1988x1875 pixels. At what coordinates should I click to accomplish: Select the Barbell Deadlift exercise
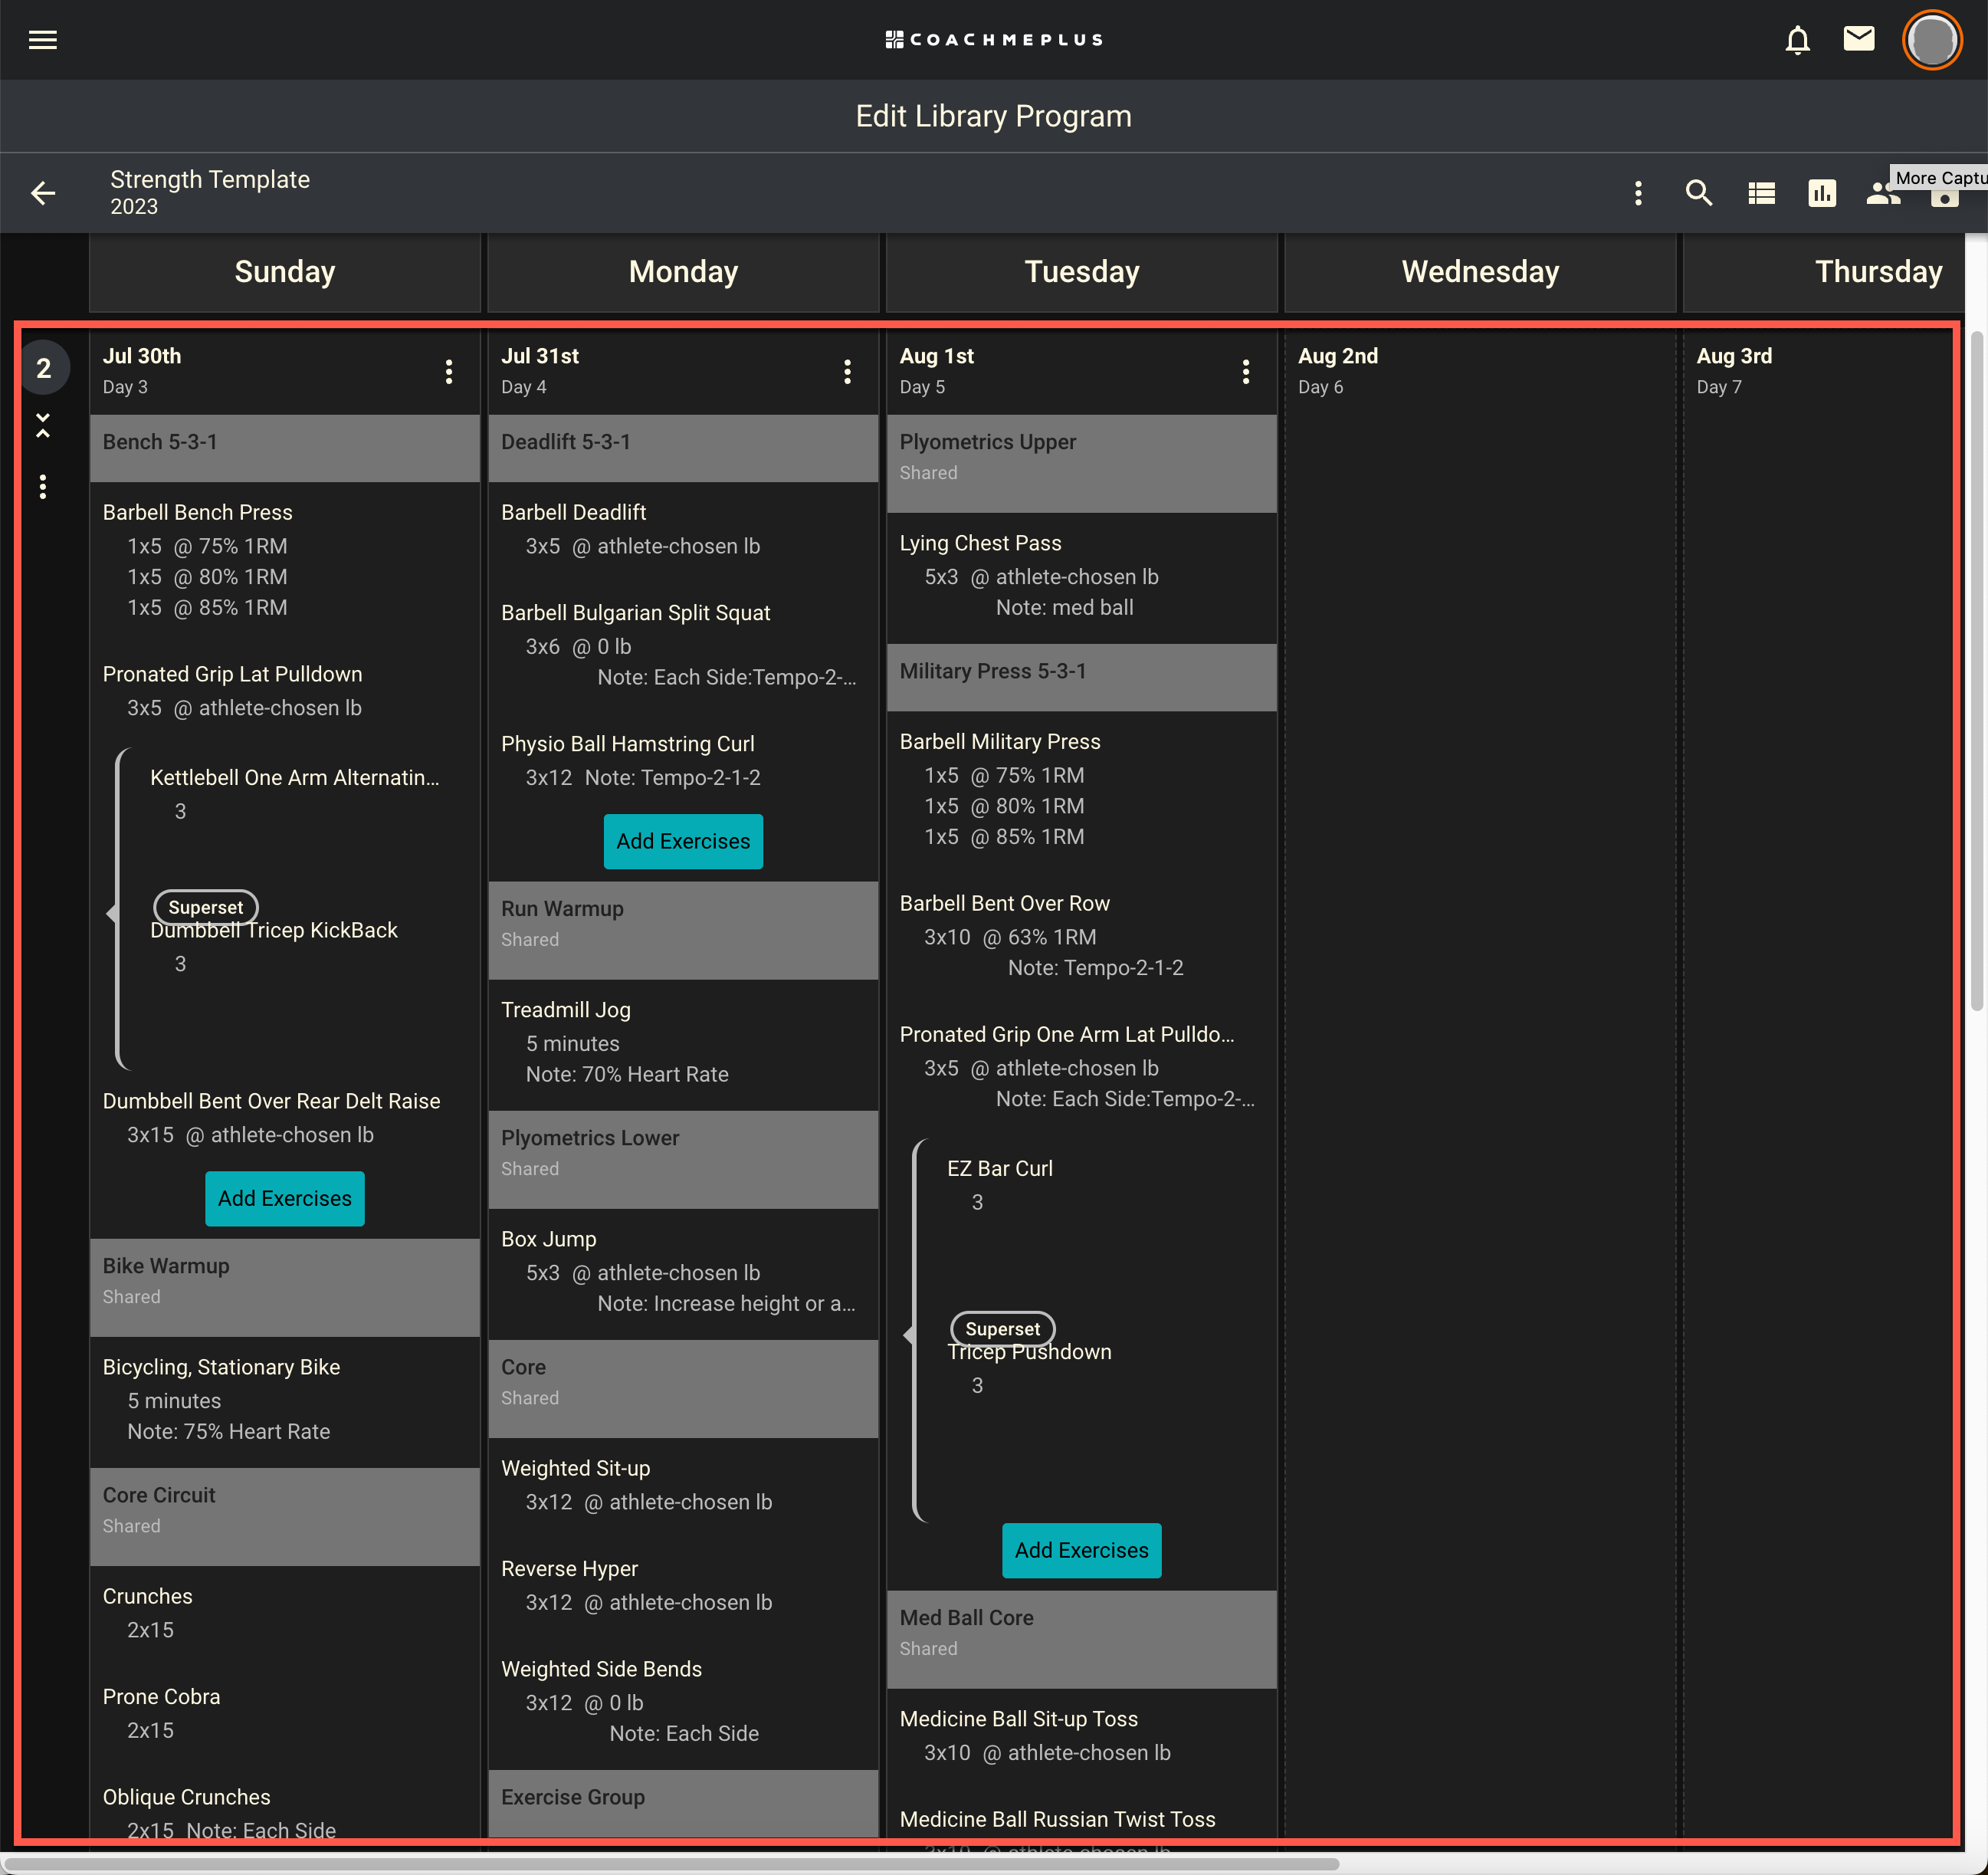(574, 512)
